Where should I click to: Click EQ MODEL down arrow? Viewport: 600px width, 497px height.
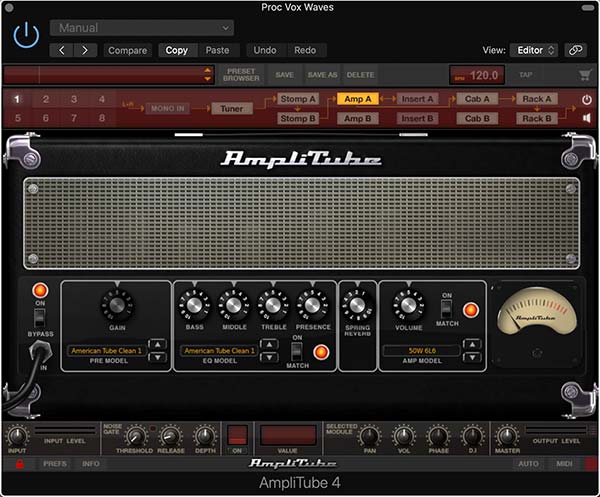click(269, 357)
